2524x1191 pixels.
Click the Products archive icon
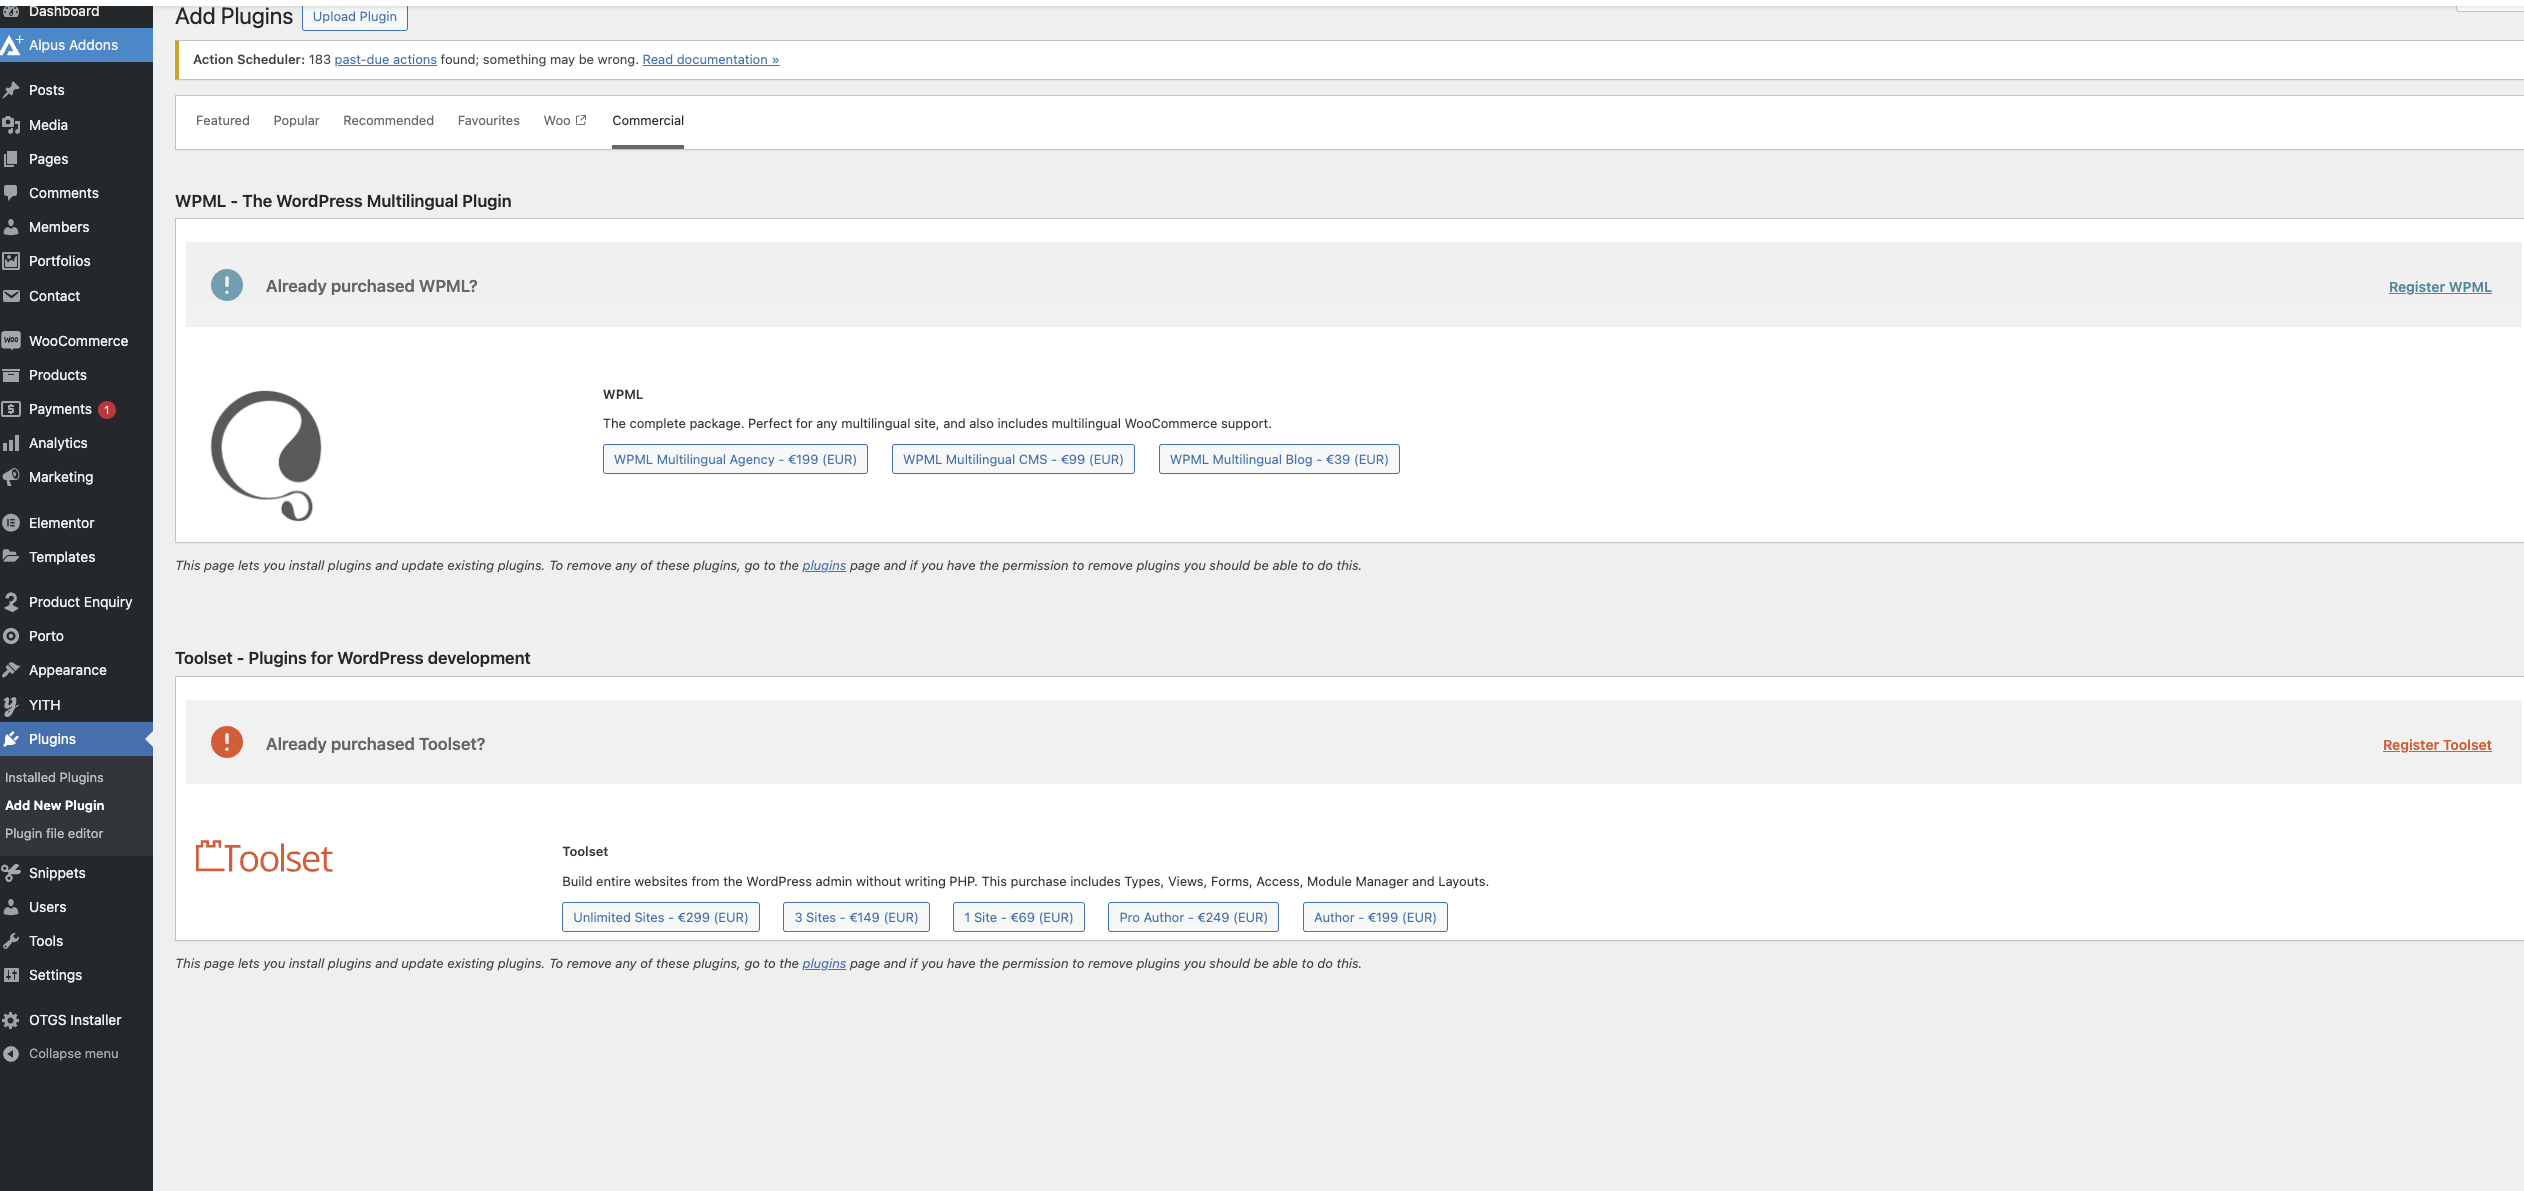click(x=12, y=375)
